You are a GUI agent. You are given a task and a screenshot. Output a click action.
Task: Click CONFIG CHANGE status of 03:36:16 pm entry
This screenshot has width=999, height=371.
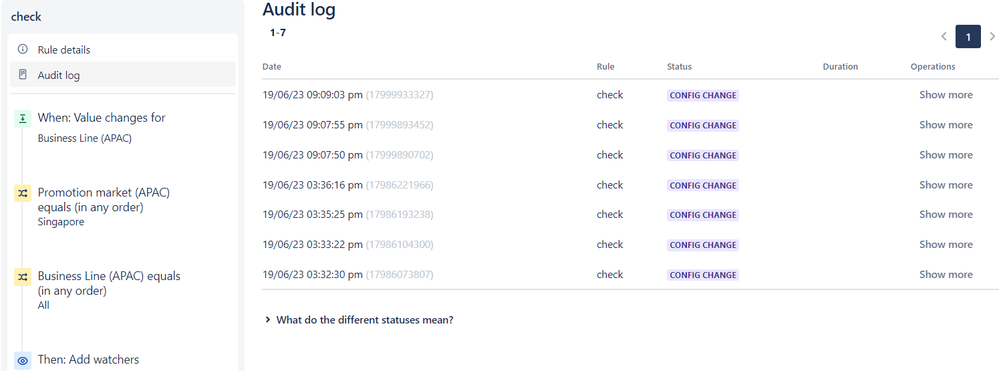pyautogui.click(x=703, y=186)
